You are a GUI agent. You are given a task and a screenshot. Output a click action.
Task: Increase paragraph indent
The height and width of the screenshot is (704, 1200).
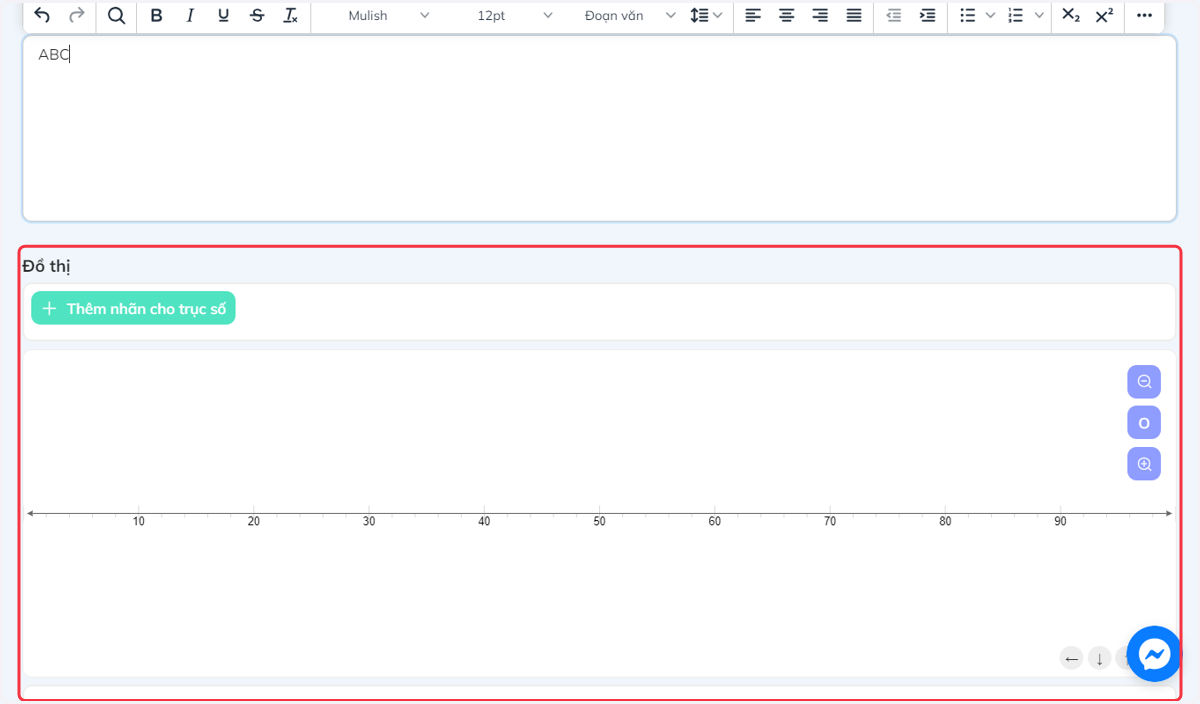pos(928,15)
